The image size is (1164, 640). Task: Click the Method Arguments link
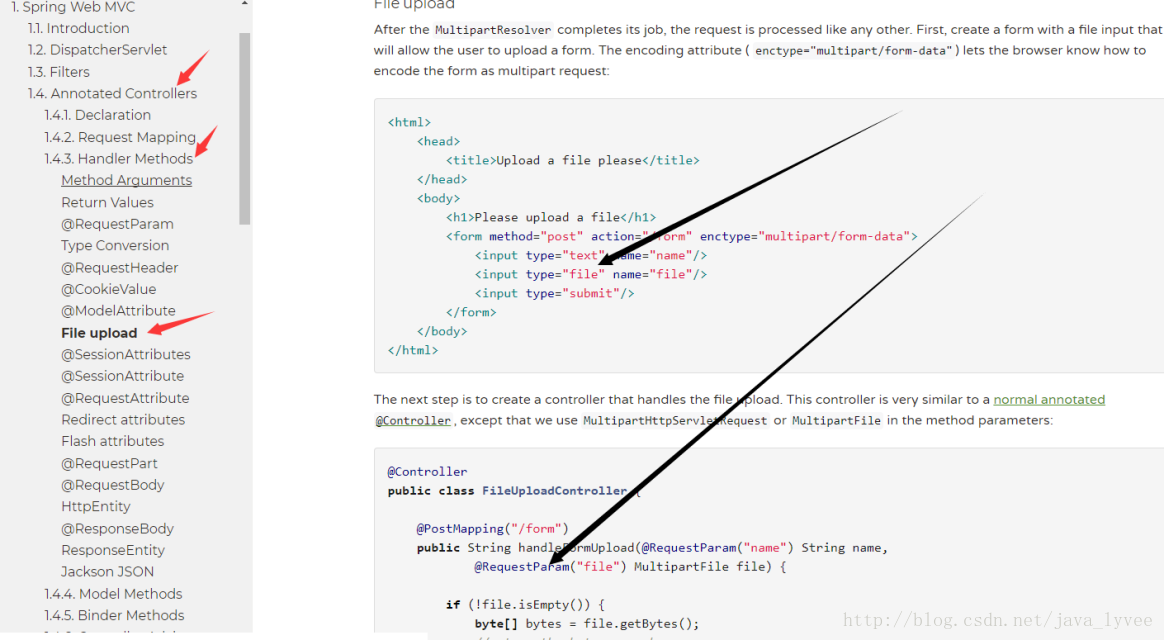coord(126,180)
